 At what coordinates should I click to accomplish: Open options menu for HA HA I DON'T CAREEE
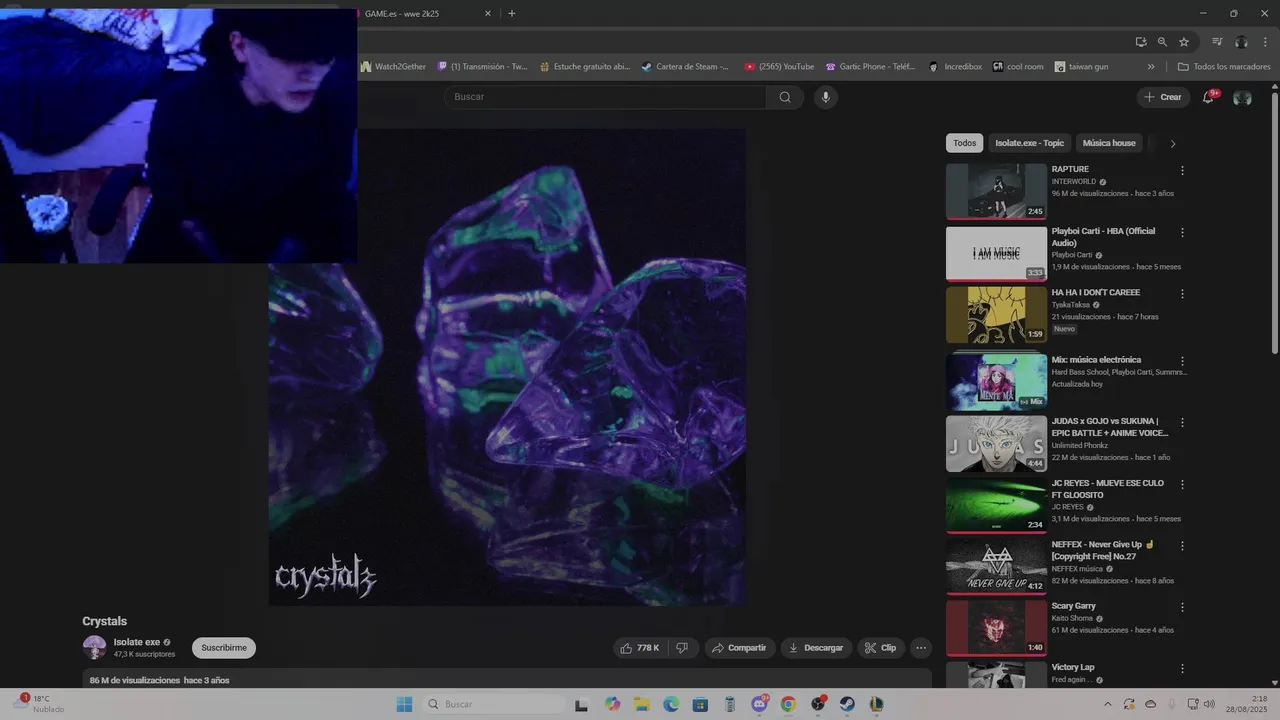click(x=1182, y=294)
